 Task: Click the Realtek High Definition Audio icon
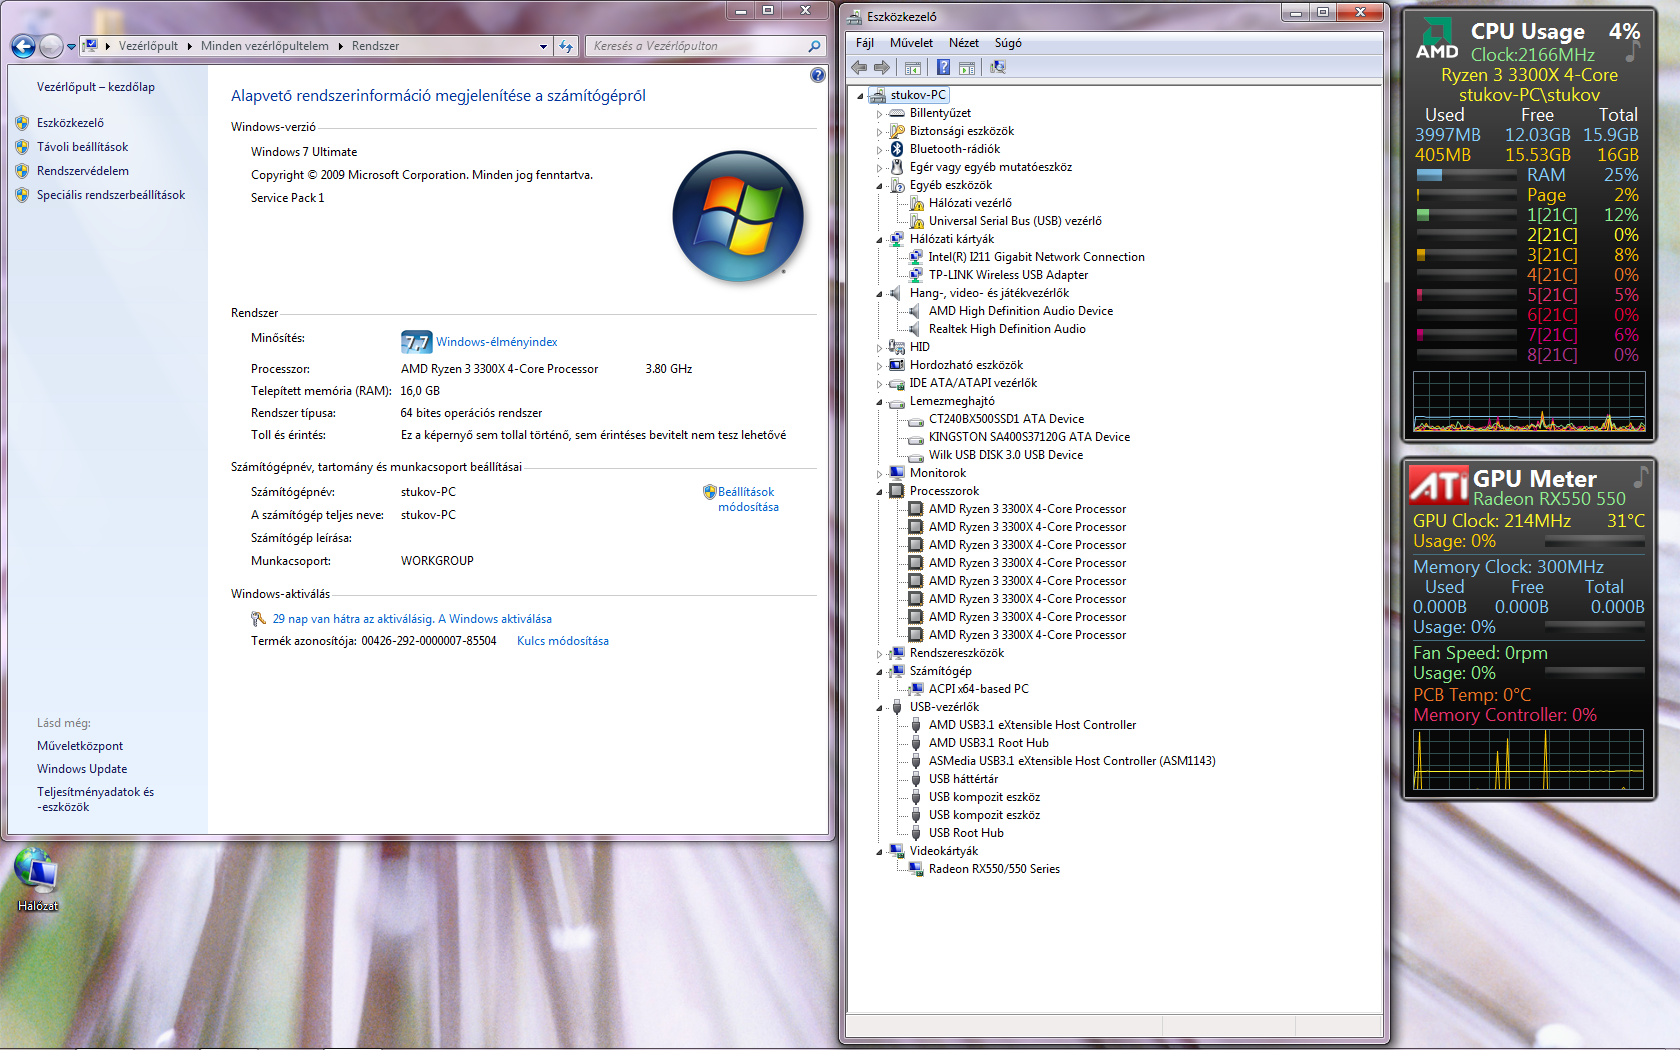click(915, 329)
